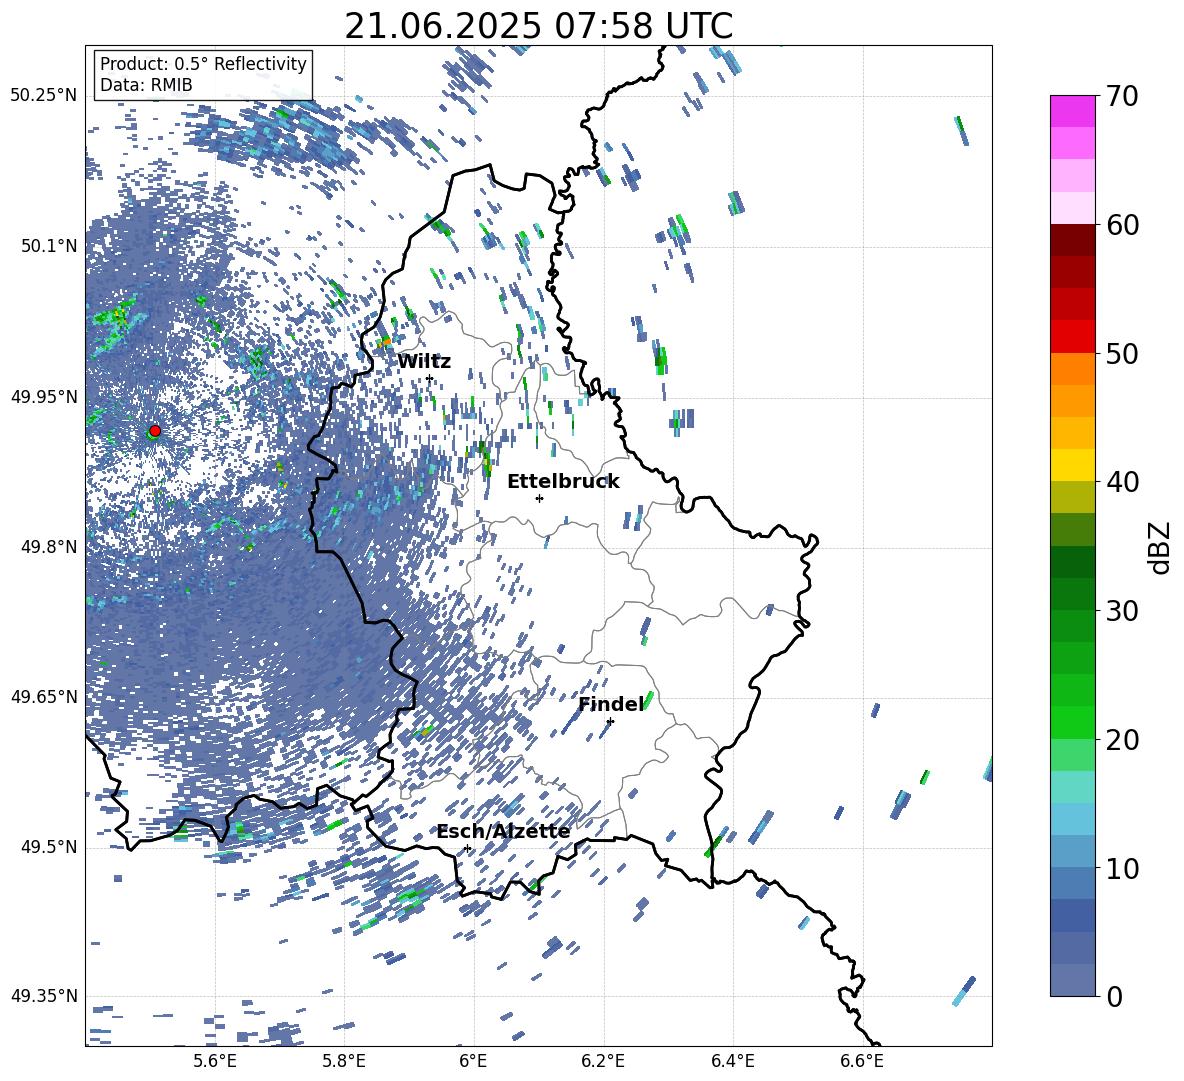Screen dimensions: 1184x1081
Task: Click the Findel station label
Action: 611,704
